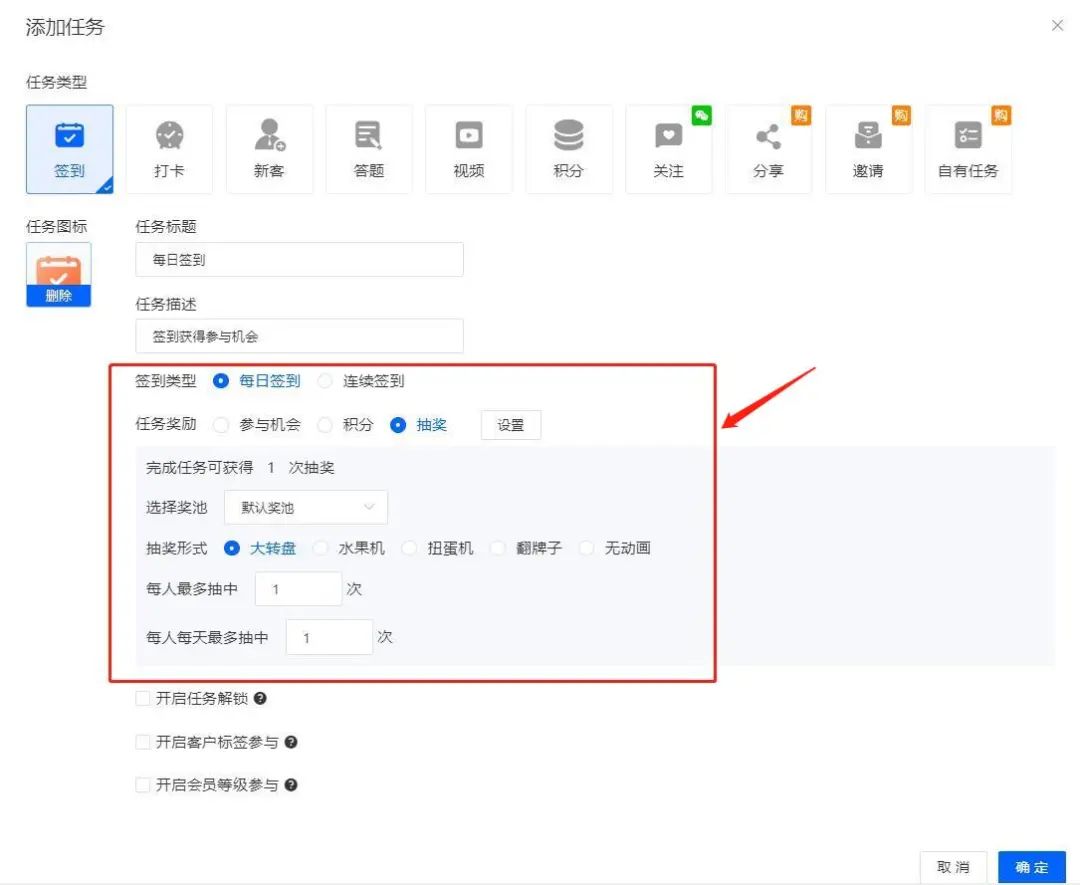Select 翻牌子 lottery format
The width and height of the screenshot is (1080, 885).
498,548
